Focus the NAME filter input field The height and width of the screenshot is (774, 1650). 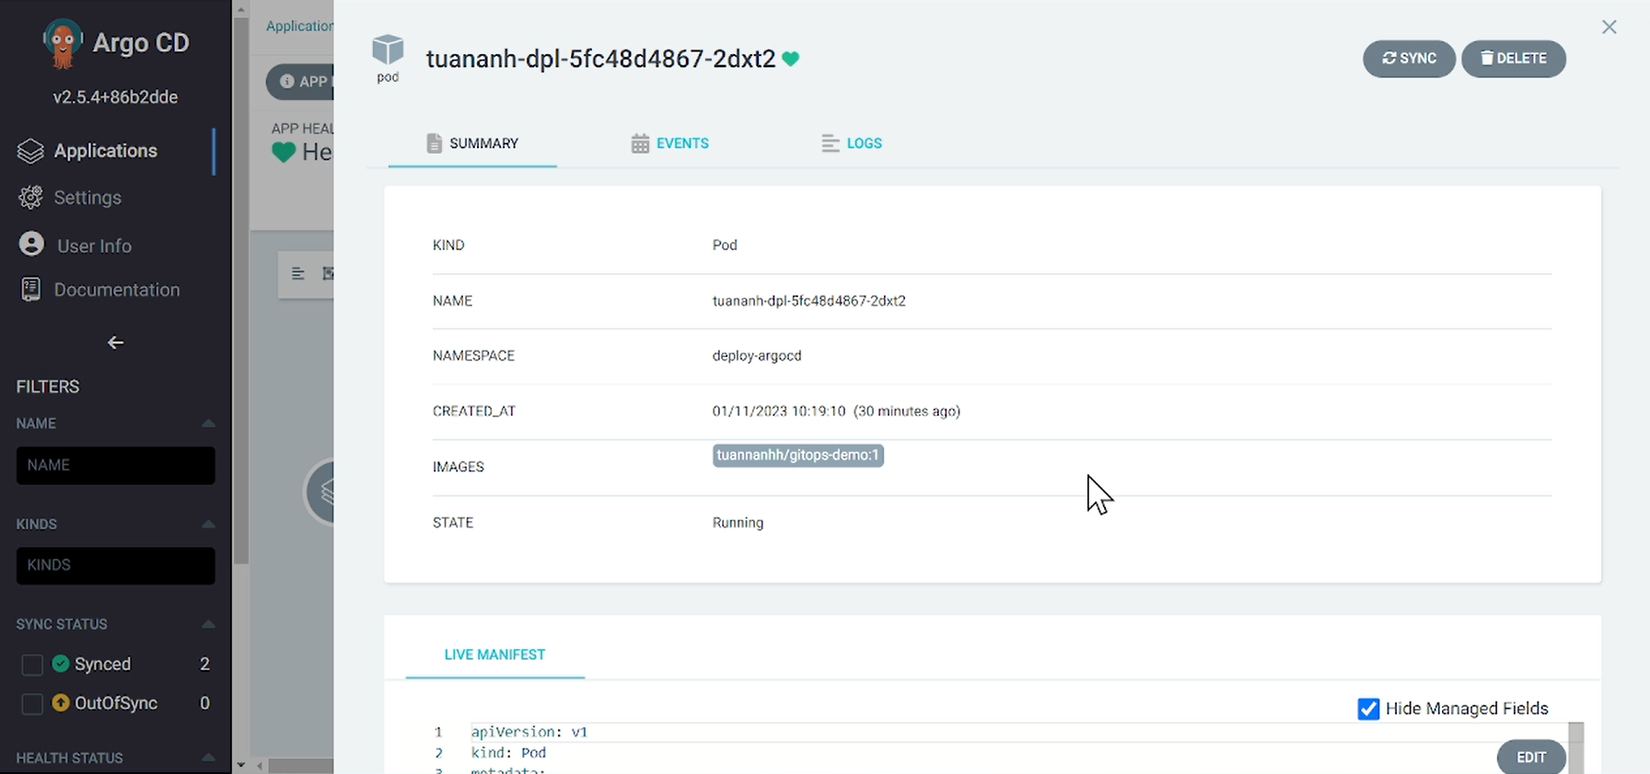(x=115, y=465)
